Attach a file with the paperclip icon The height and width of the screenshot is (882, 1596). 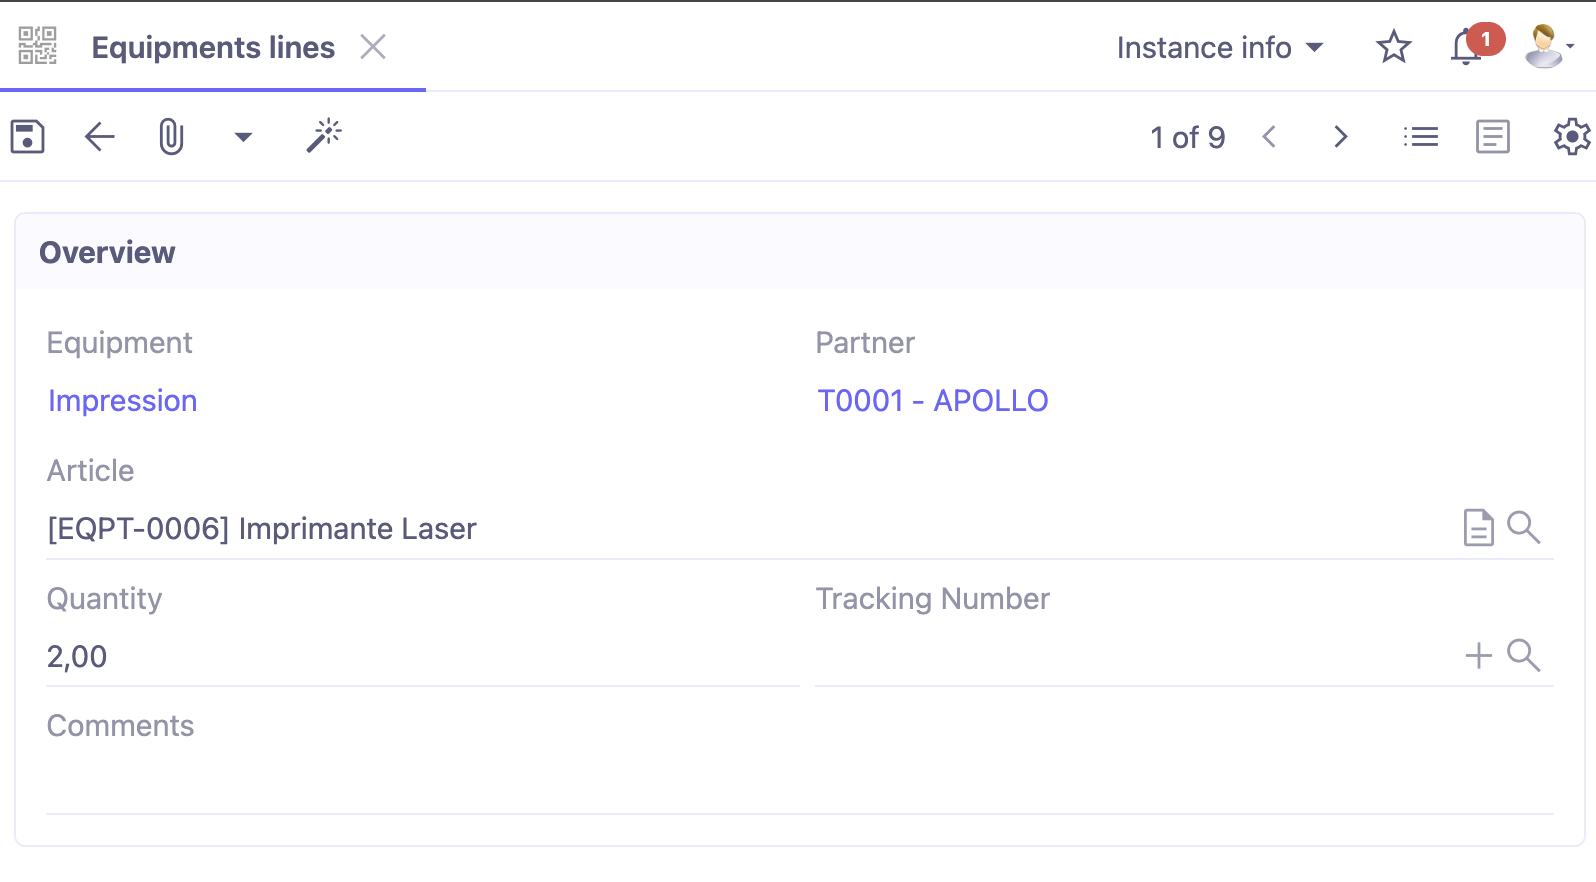[x=170, y=136]
